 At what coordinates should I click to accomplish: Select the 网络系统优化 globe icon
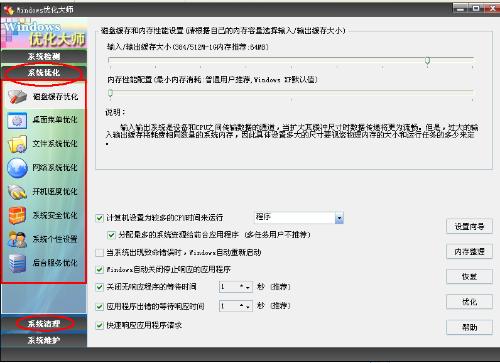17,168
